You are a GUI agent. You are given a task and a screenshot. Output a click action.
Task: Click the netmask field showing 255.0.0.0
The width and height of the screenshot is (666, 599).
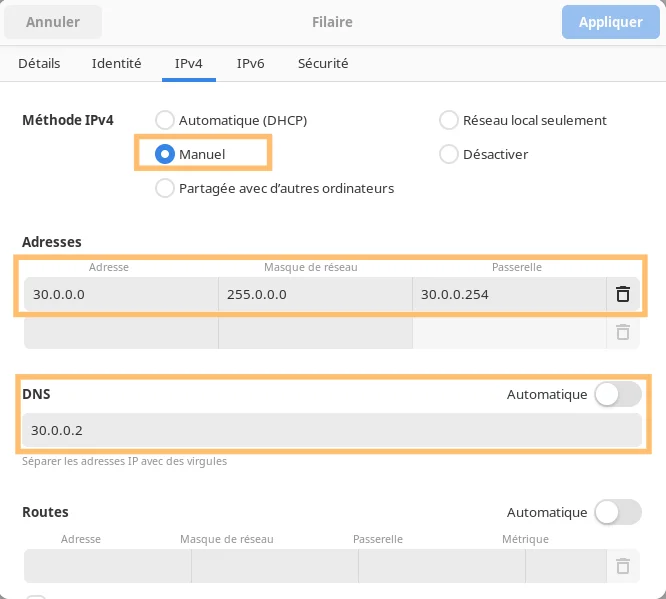pos(315,294)
